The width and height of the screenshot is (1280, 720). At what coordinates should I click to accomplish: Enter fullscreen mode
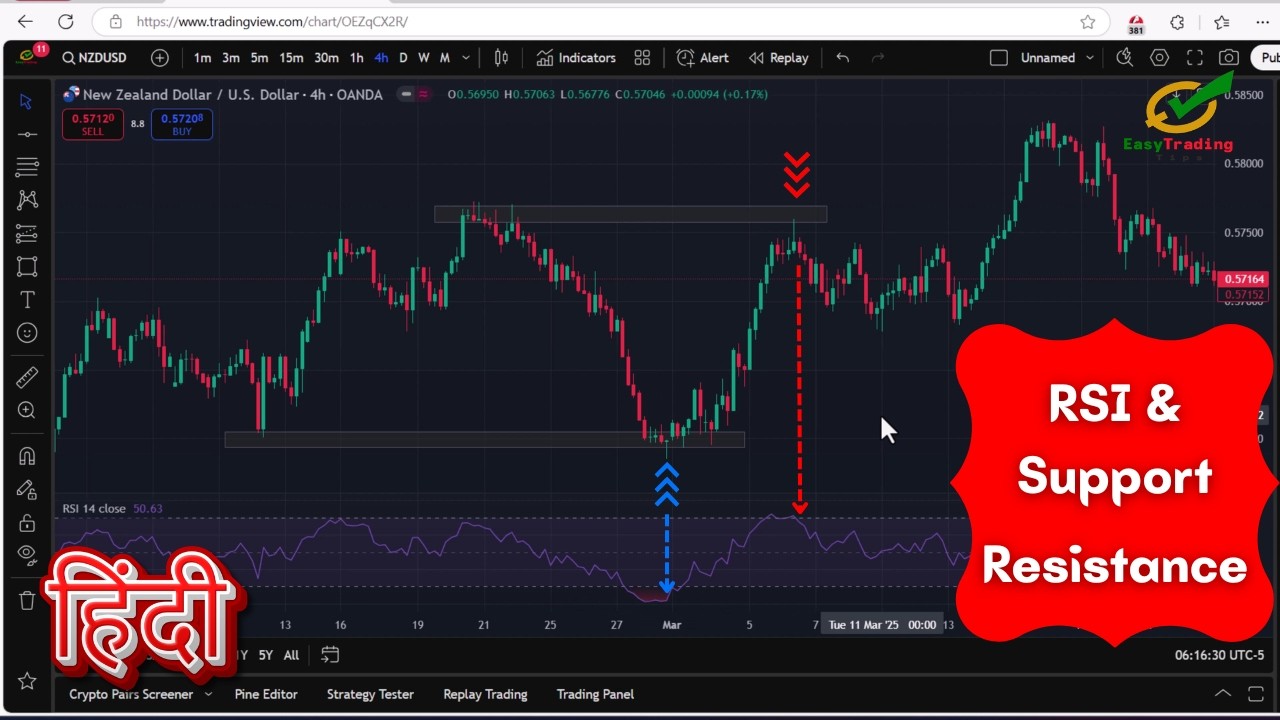point(1194,58)
